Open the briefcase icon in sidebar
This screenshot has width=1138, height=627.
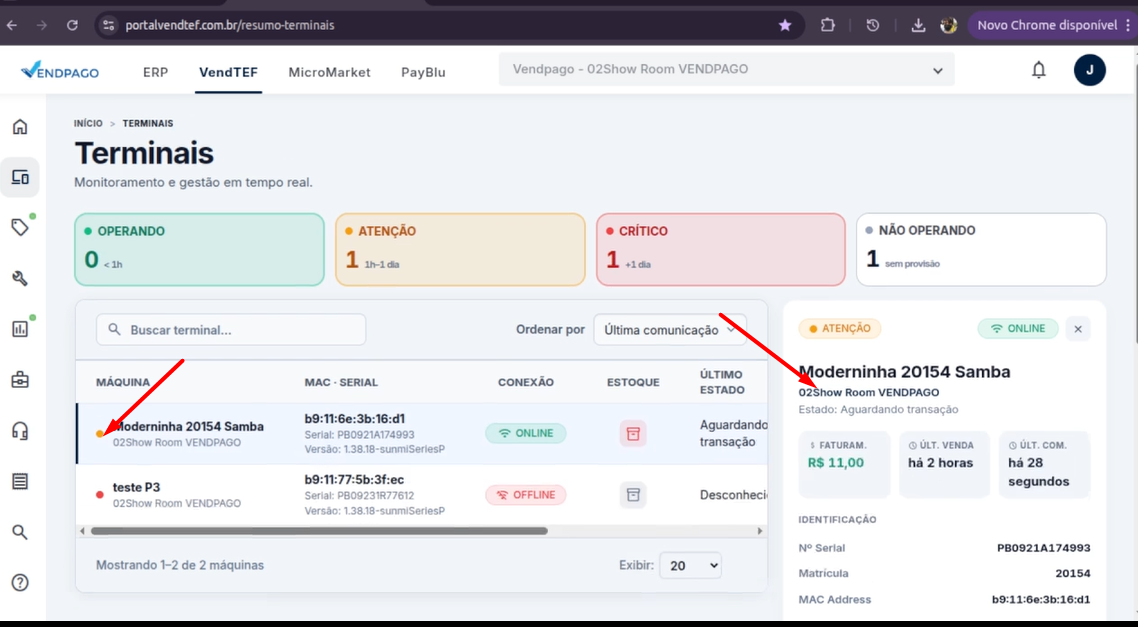(20, 380)
